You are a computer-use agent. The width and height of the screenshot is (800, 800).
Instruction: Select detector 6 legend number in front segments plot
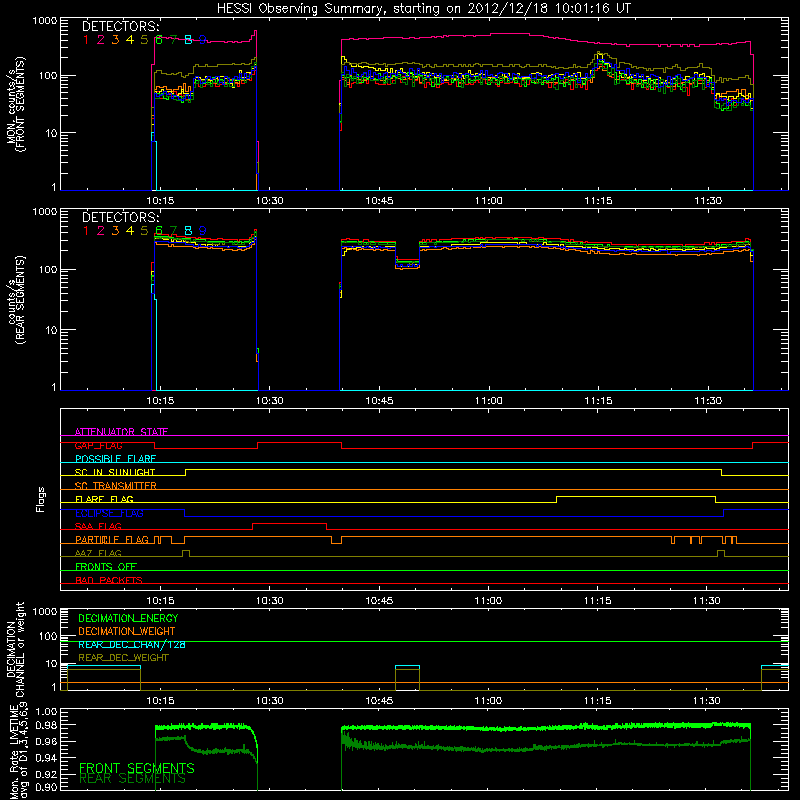tap(159, 40)
